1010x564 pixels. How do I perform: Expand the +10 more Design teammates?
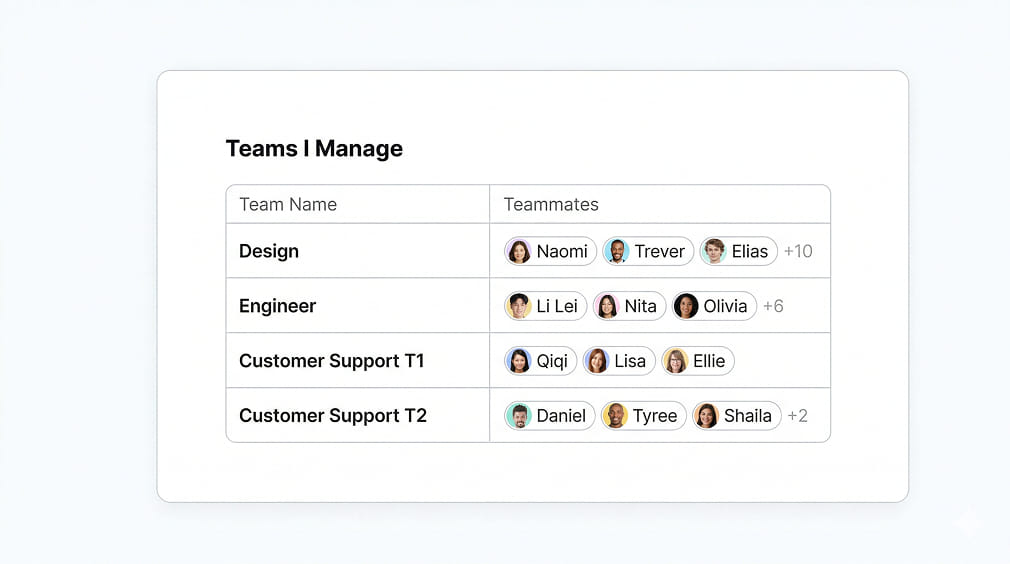[798, 251]
